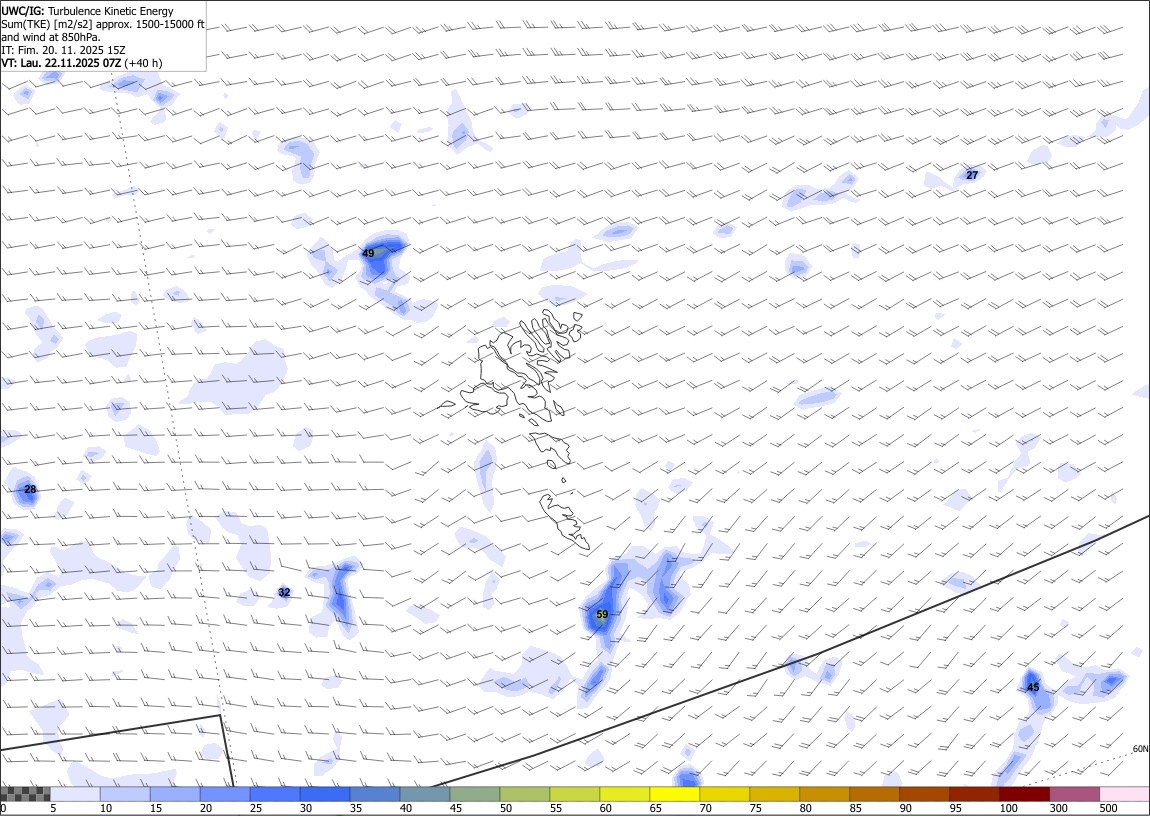The width and height of the screenshot is (1150, 816).
Task: Click the legend tick label 500
Action: click(1108, 809)
